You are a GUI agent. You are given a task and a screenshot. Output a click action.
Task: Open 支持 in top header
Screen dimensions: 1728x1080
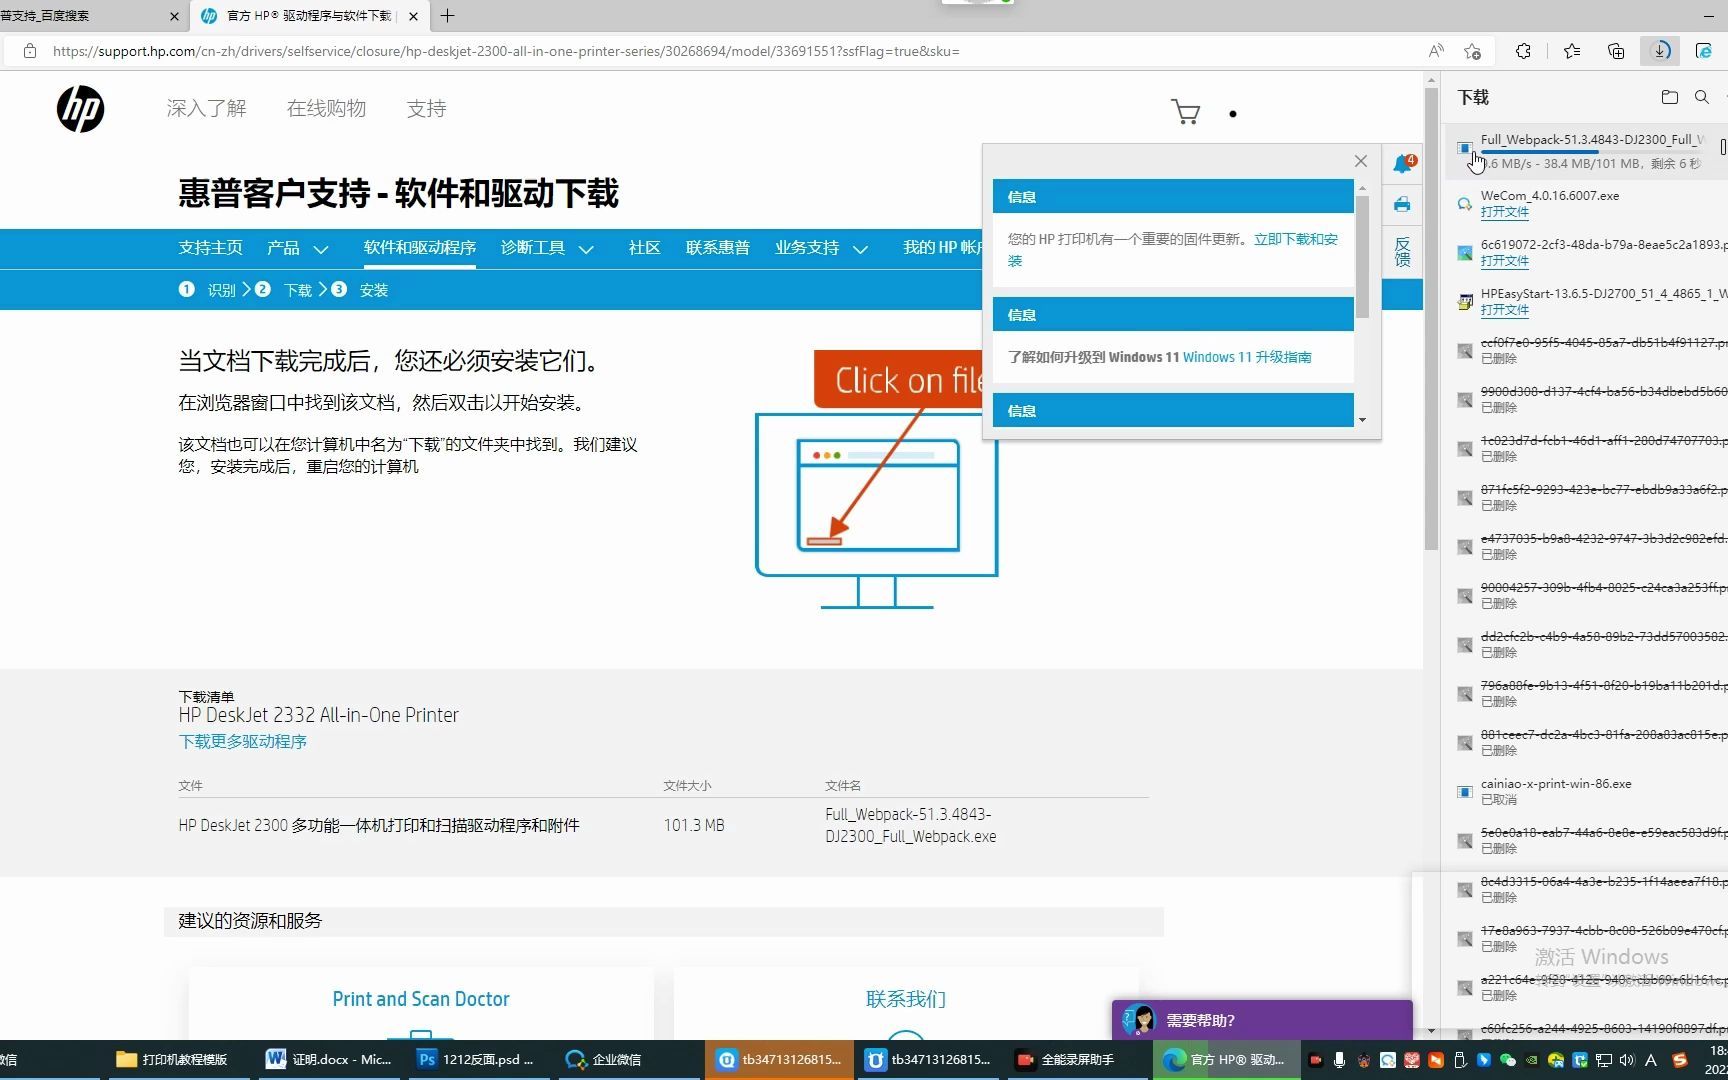pos(426,109)
